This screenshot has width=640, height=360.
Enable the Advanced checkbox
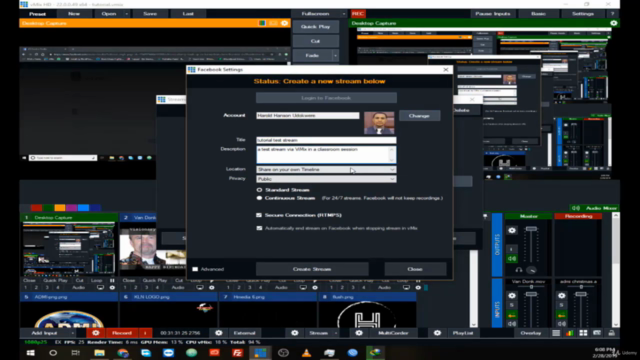(195, 269)
